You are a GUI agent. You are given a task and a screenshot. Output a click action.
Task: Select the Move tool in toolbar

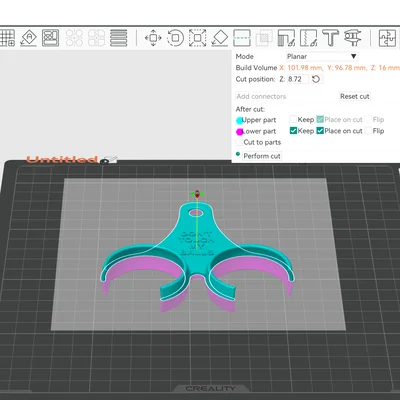tap(153, 38)
